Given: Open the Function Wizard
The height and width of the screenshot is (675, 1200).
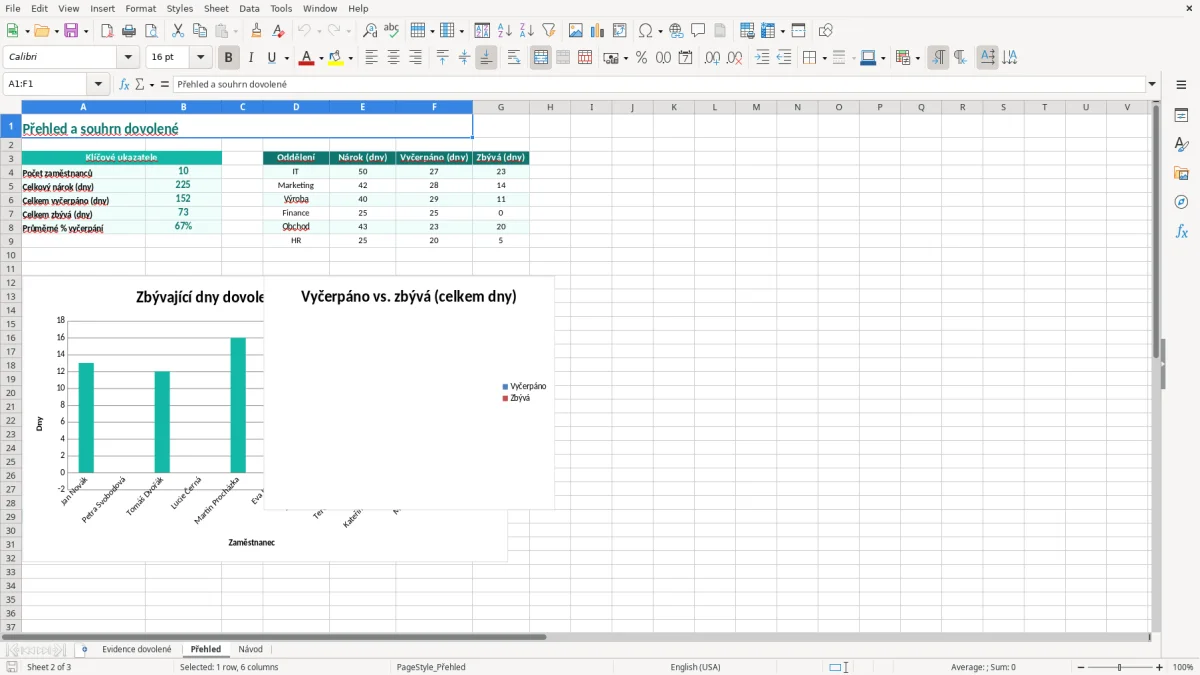Looking at the screenshot, I should [x=125, y=85].
